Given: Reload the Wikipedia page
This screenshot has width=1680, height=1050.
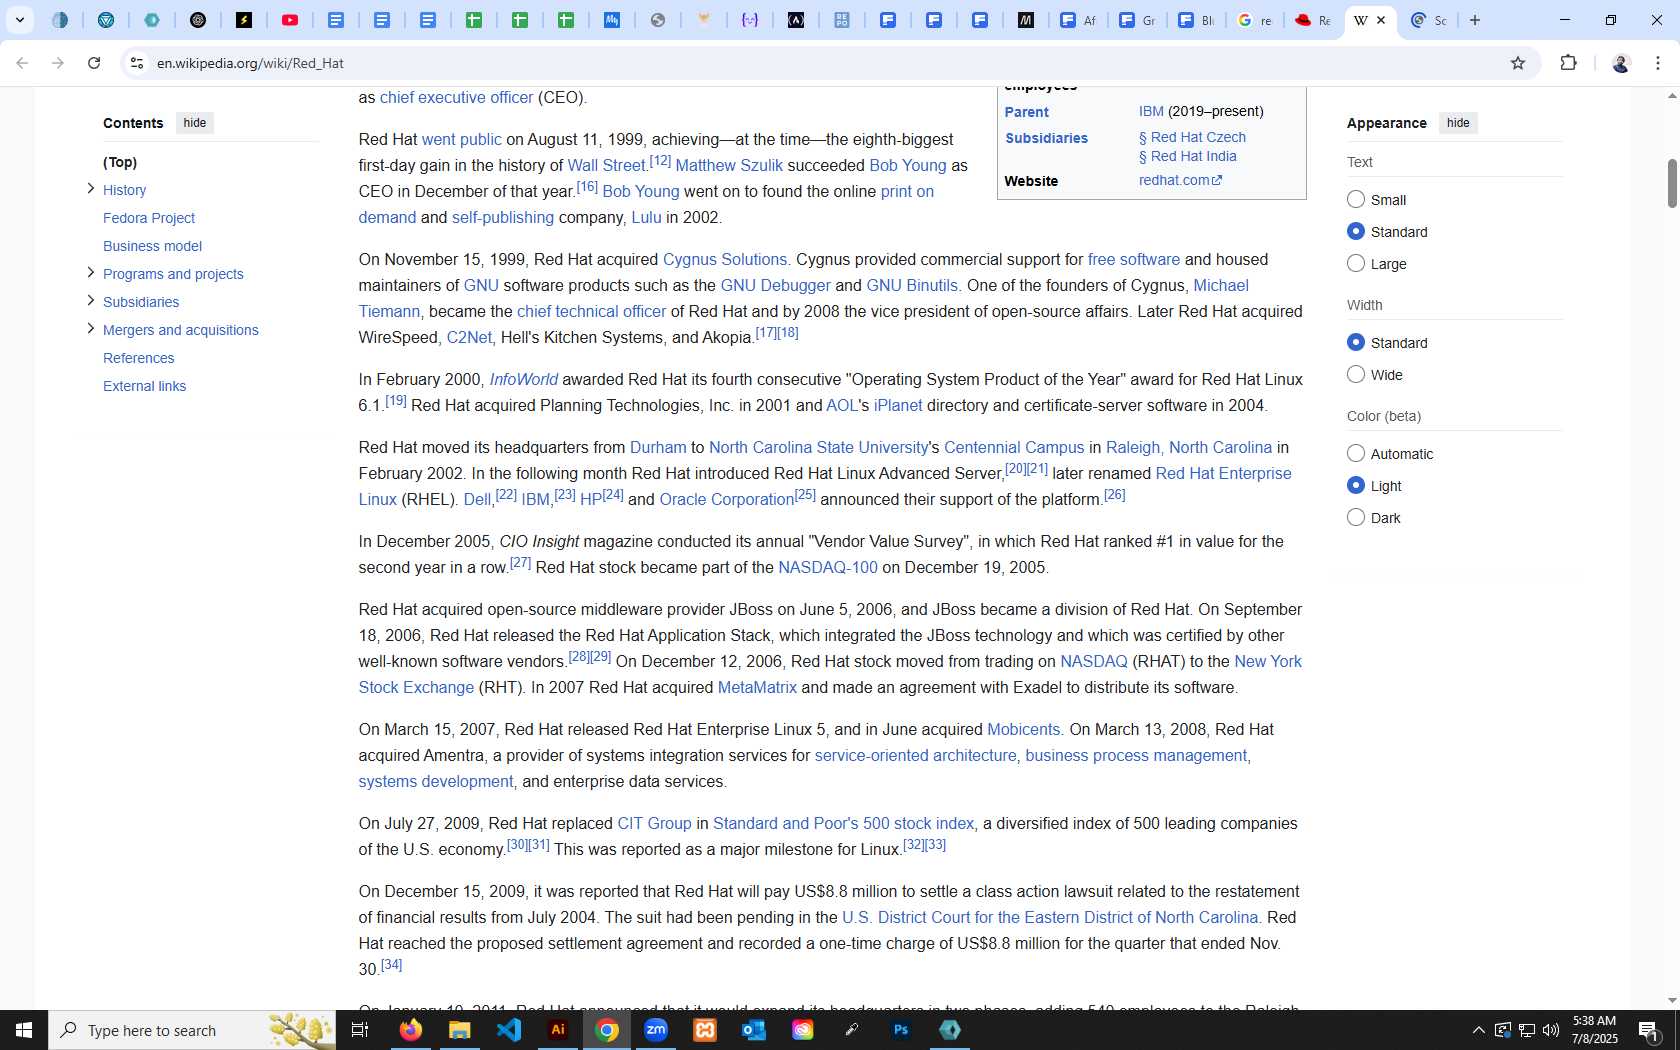Looking at the screenshot, I should click(x=94, y=63).
